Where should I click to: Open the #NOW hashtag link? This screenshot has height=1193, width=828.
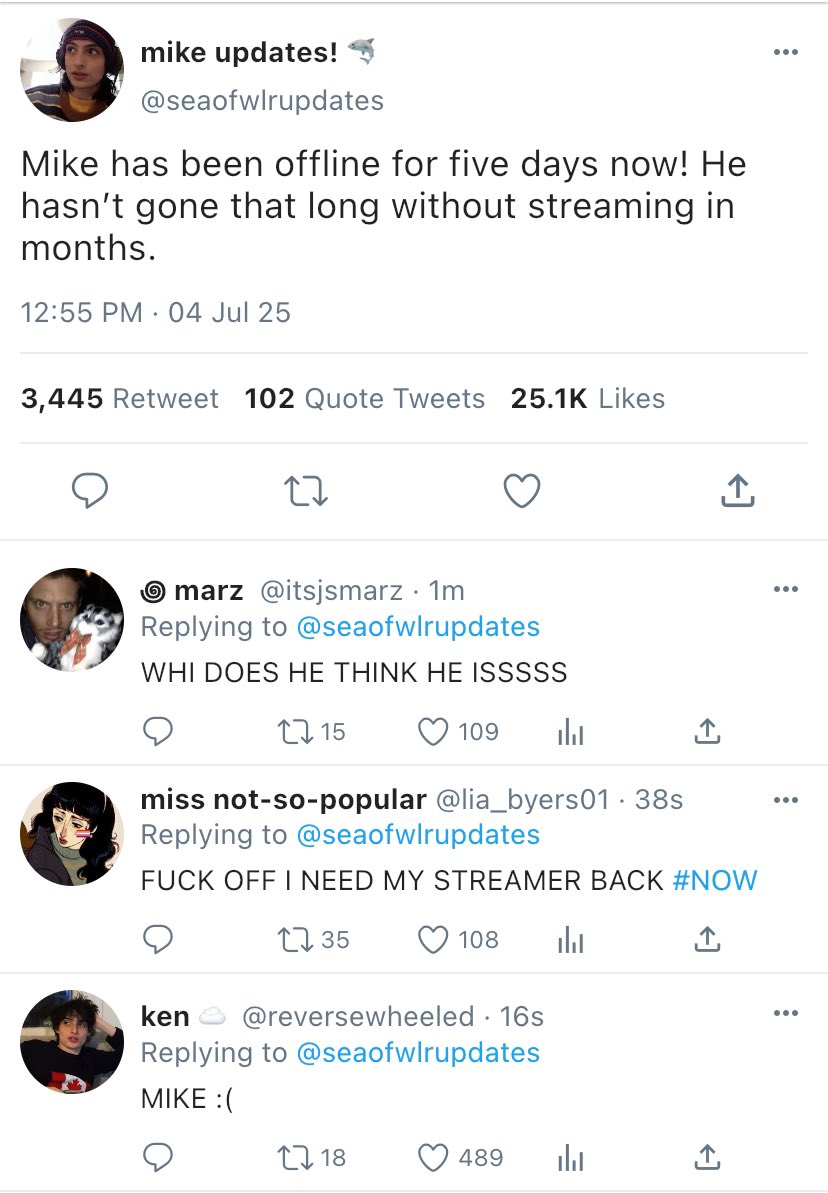[x=715, y=880]
